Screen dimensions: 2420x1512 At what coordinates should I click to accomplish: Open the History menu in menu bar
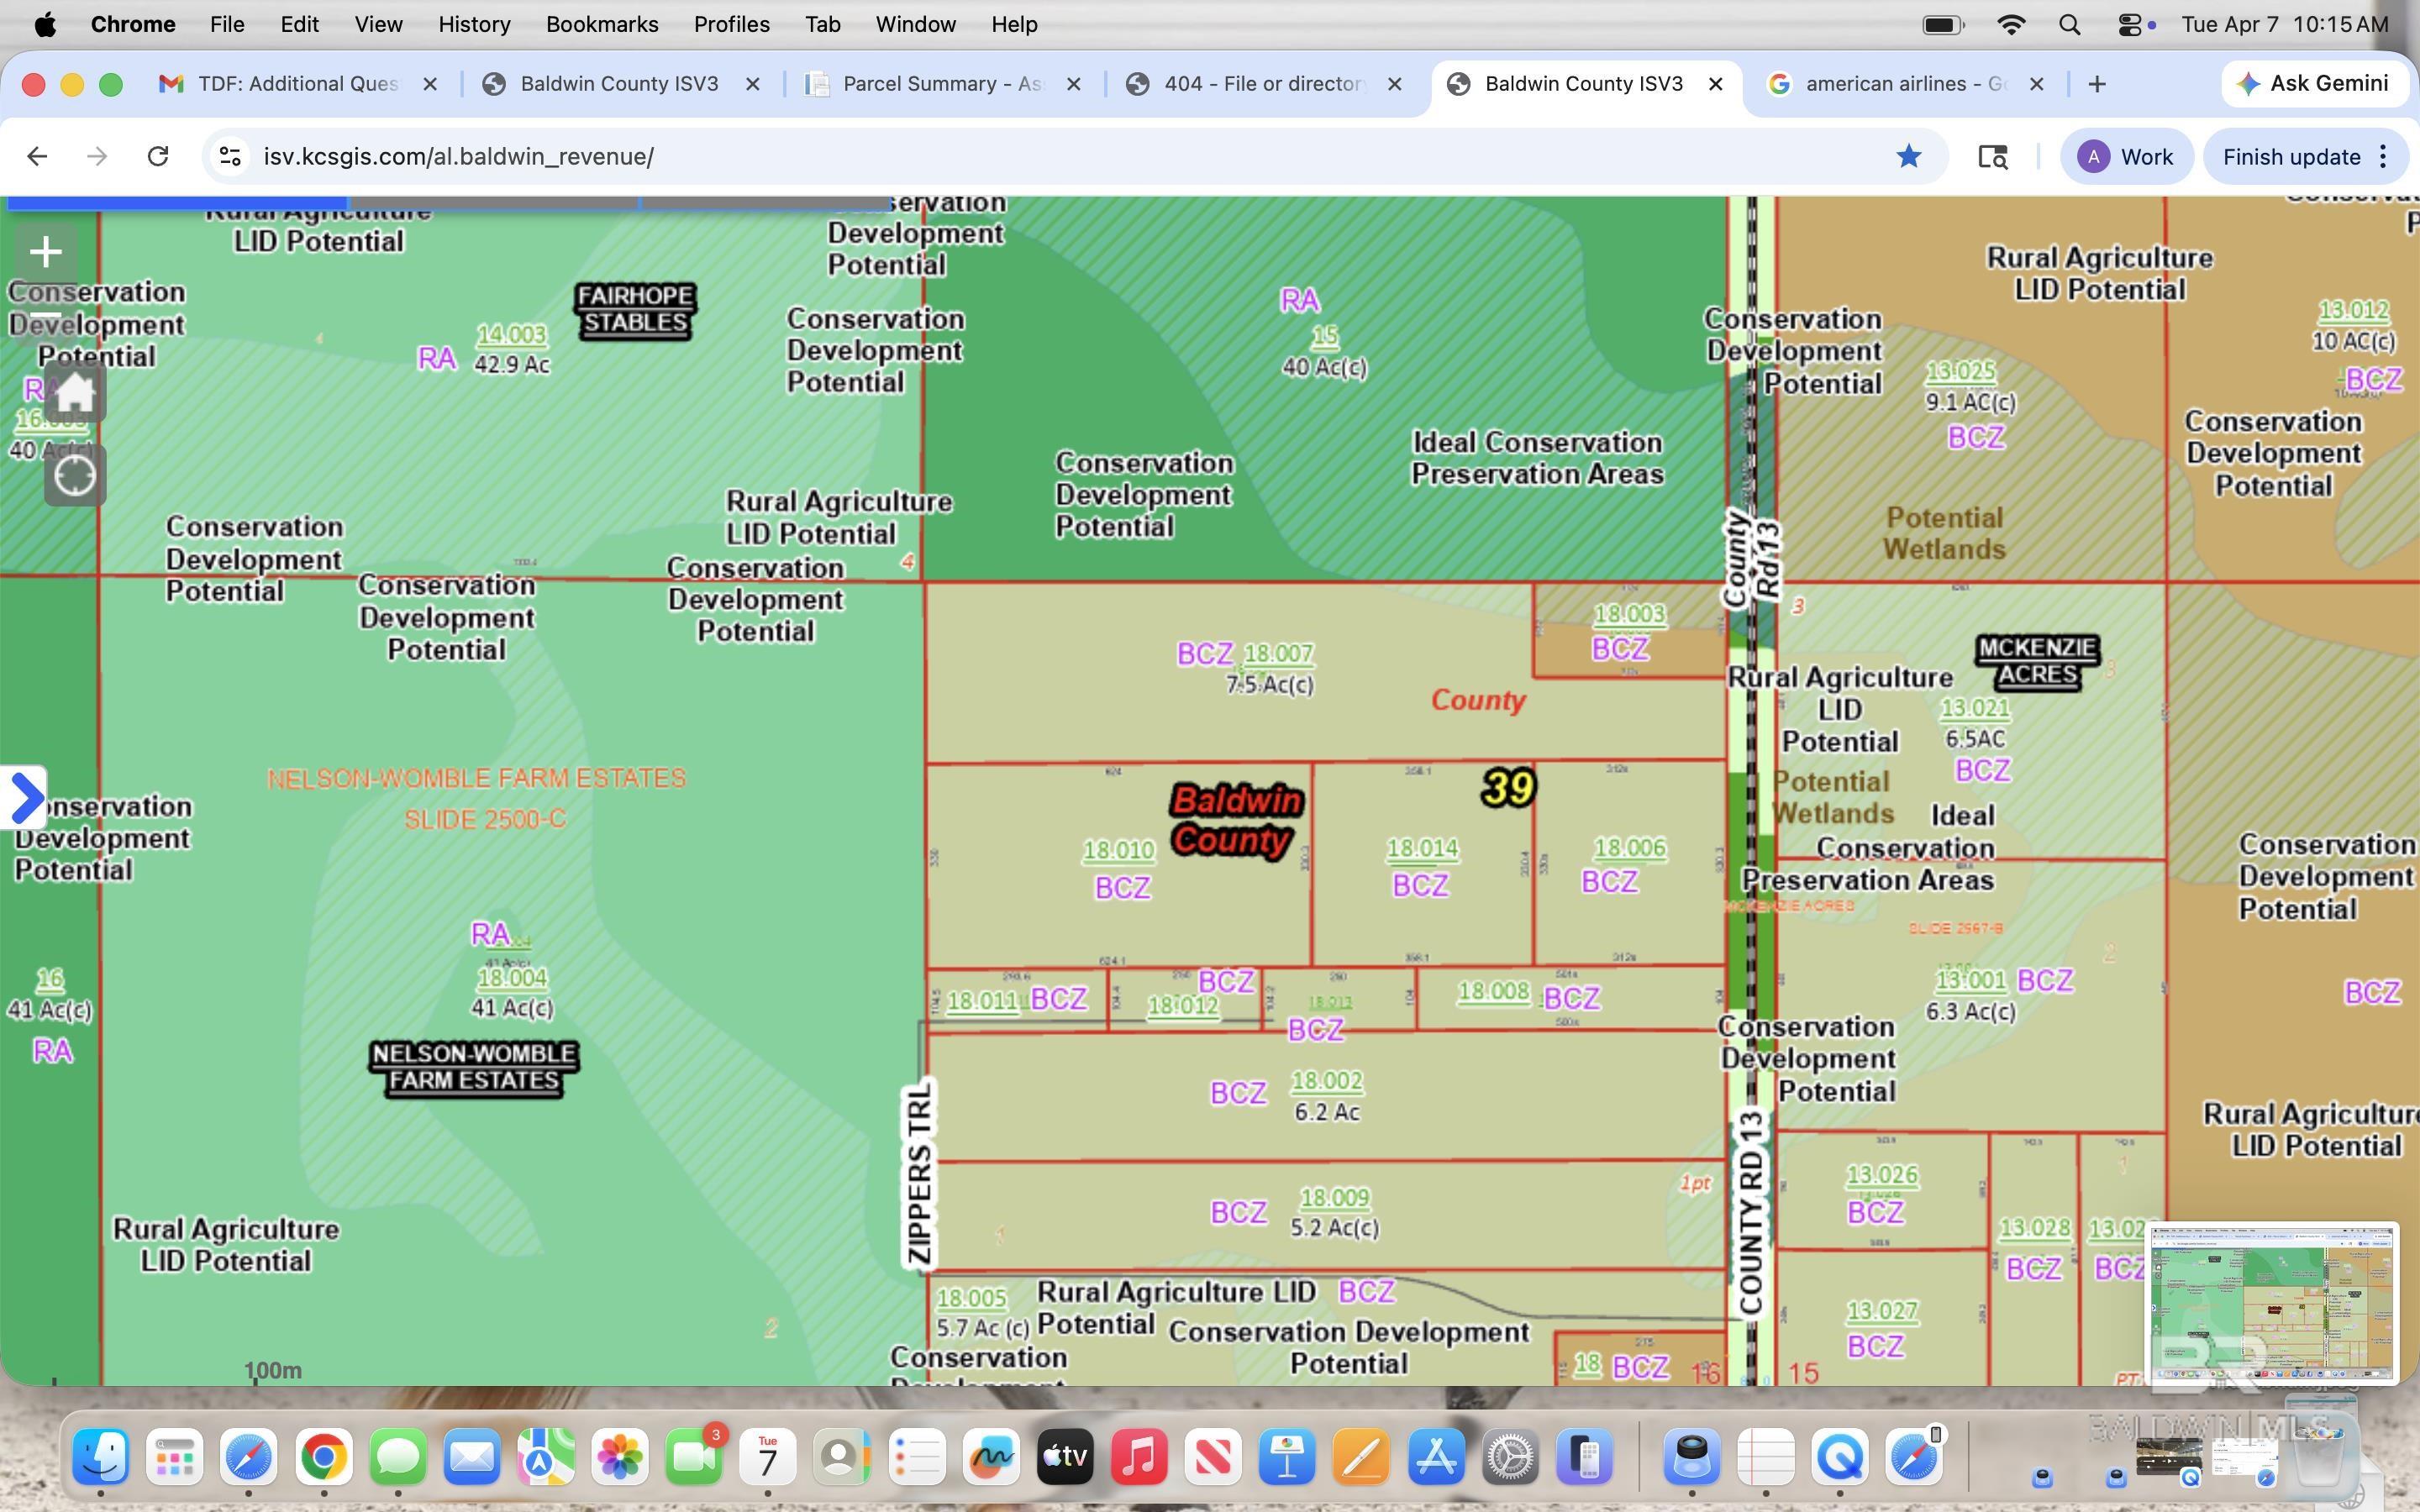(x=474, y=24)
